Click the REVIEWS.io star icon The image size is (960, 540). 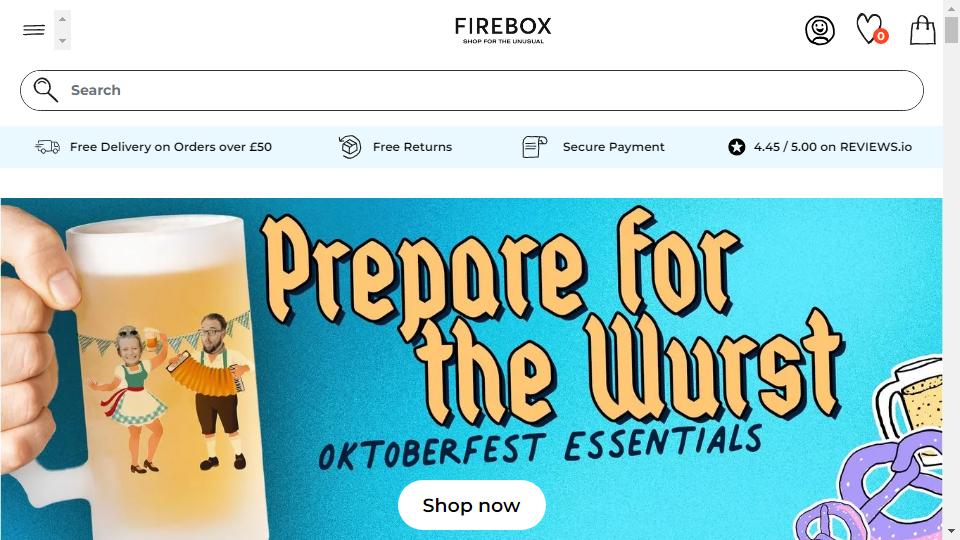click(x=737, y=147)
